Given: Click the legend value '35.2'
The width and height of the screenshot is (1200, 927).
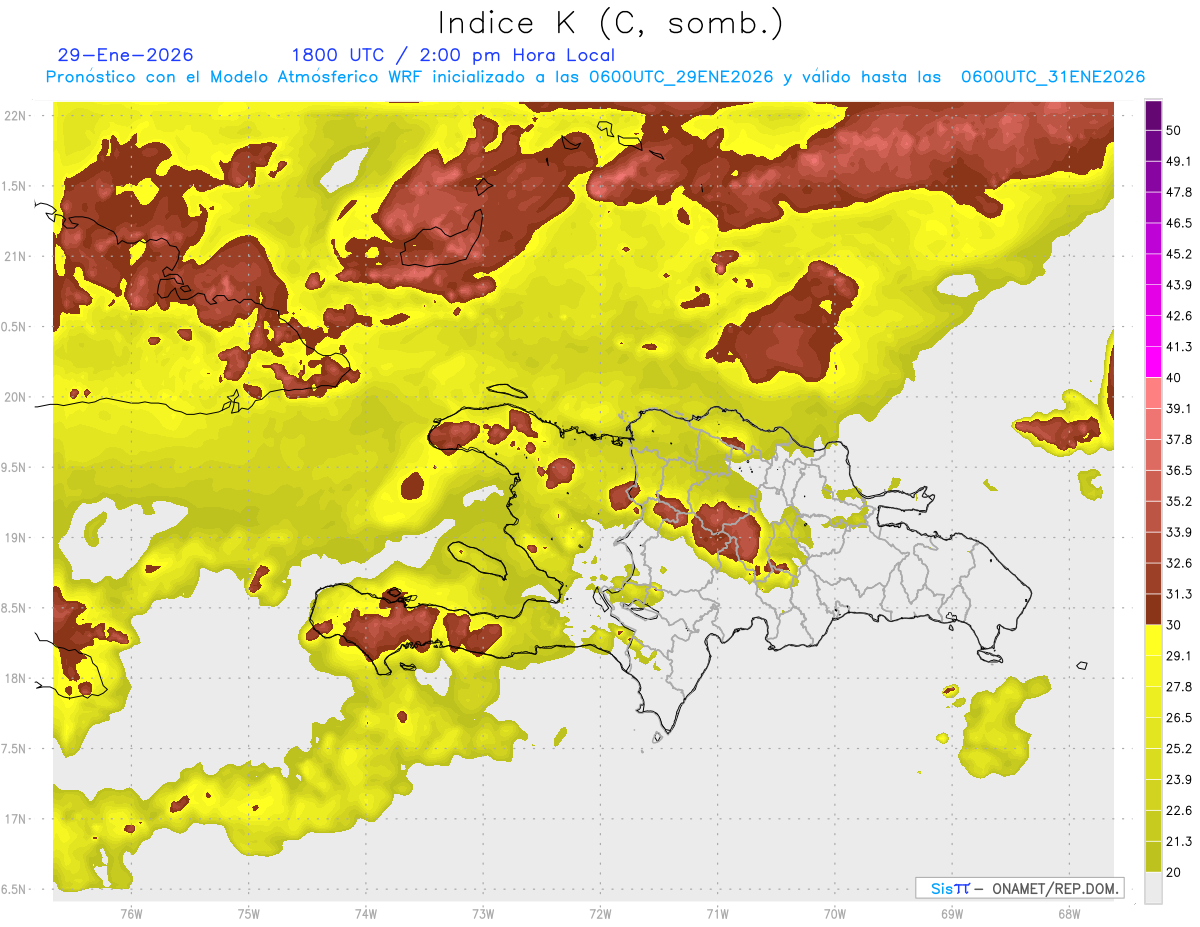Looking at the screenshot, I should coord(1179,501).
